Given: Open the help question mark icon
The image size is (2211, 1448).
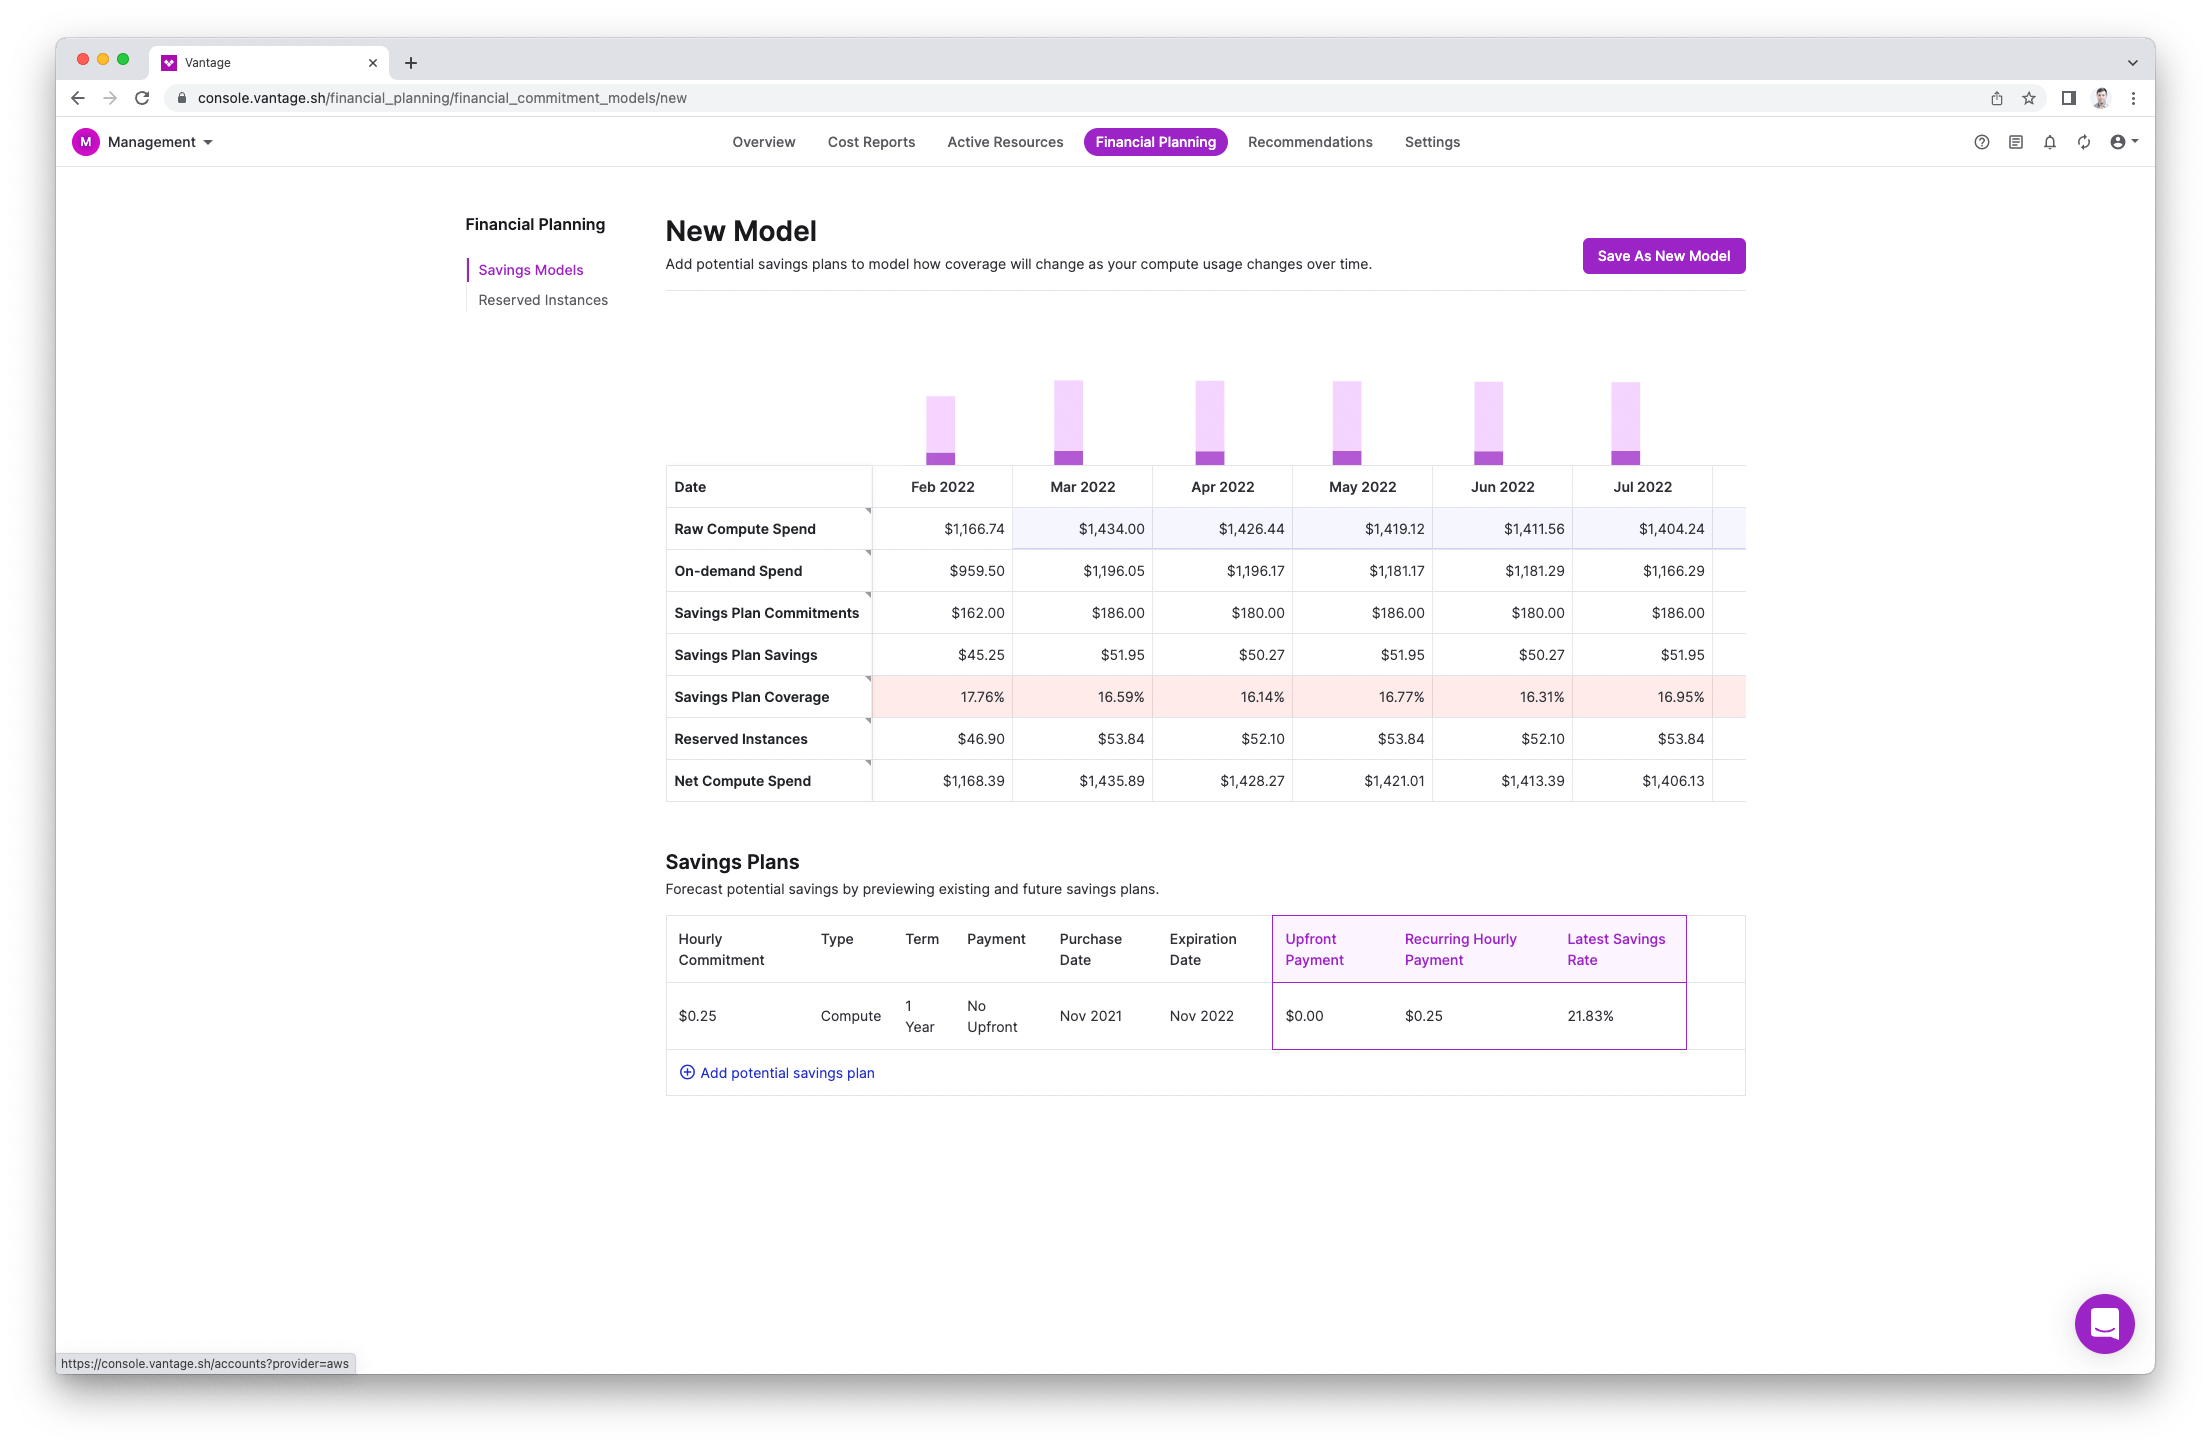Looking at the screenshot, I should click(1982, 142).
